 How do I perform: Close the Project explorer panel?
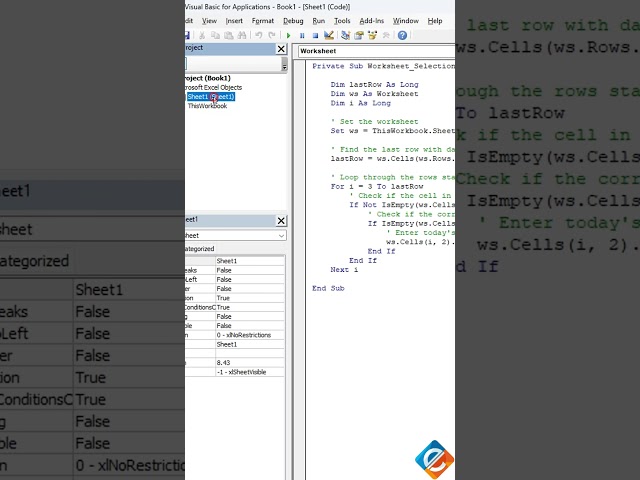coord(281,49)
